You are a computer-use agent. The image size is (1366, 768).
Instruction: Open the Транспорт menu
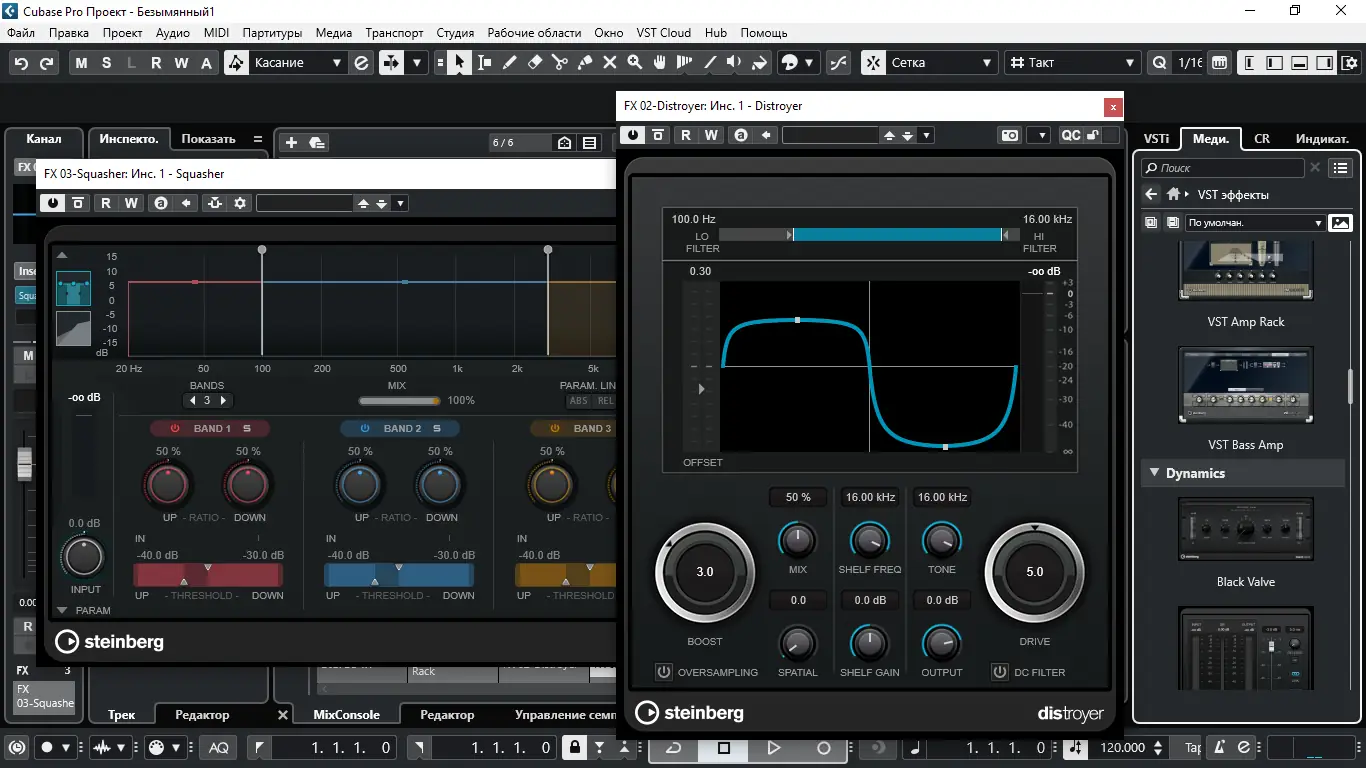click(x=394, y=33)
